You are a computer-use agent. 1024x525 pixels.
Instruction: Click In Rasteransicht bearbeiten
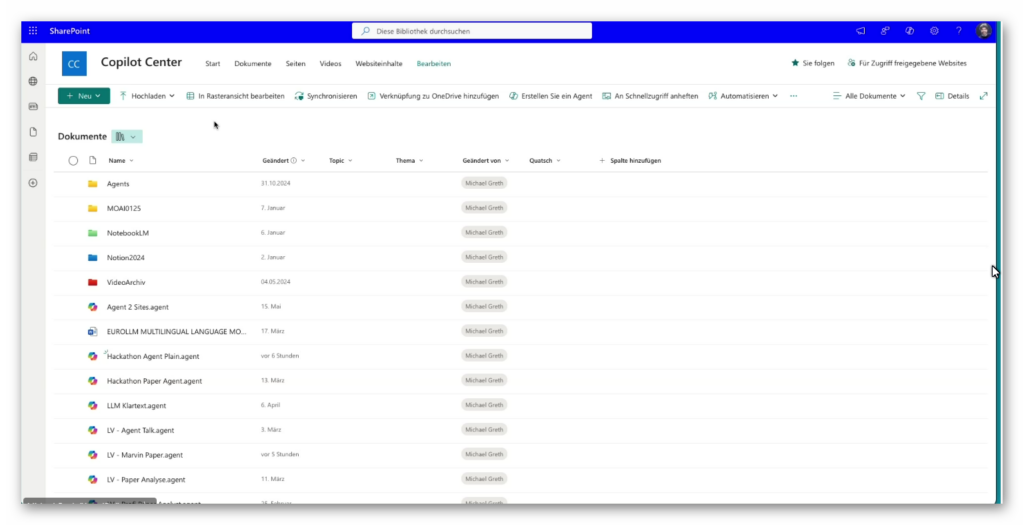tap(235, 96)
